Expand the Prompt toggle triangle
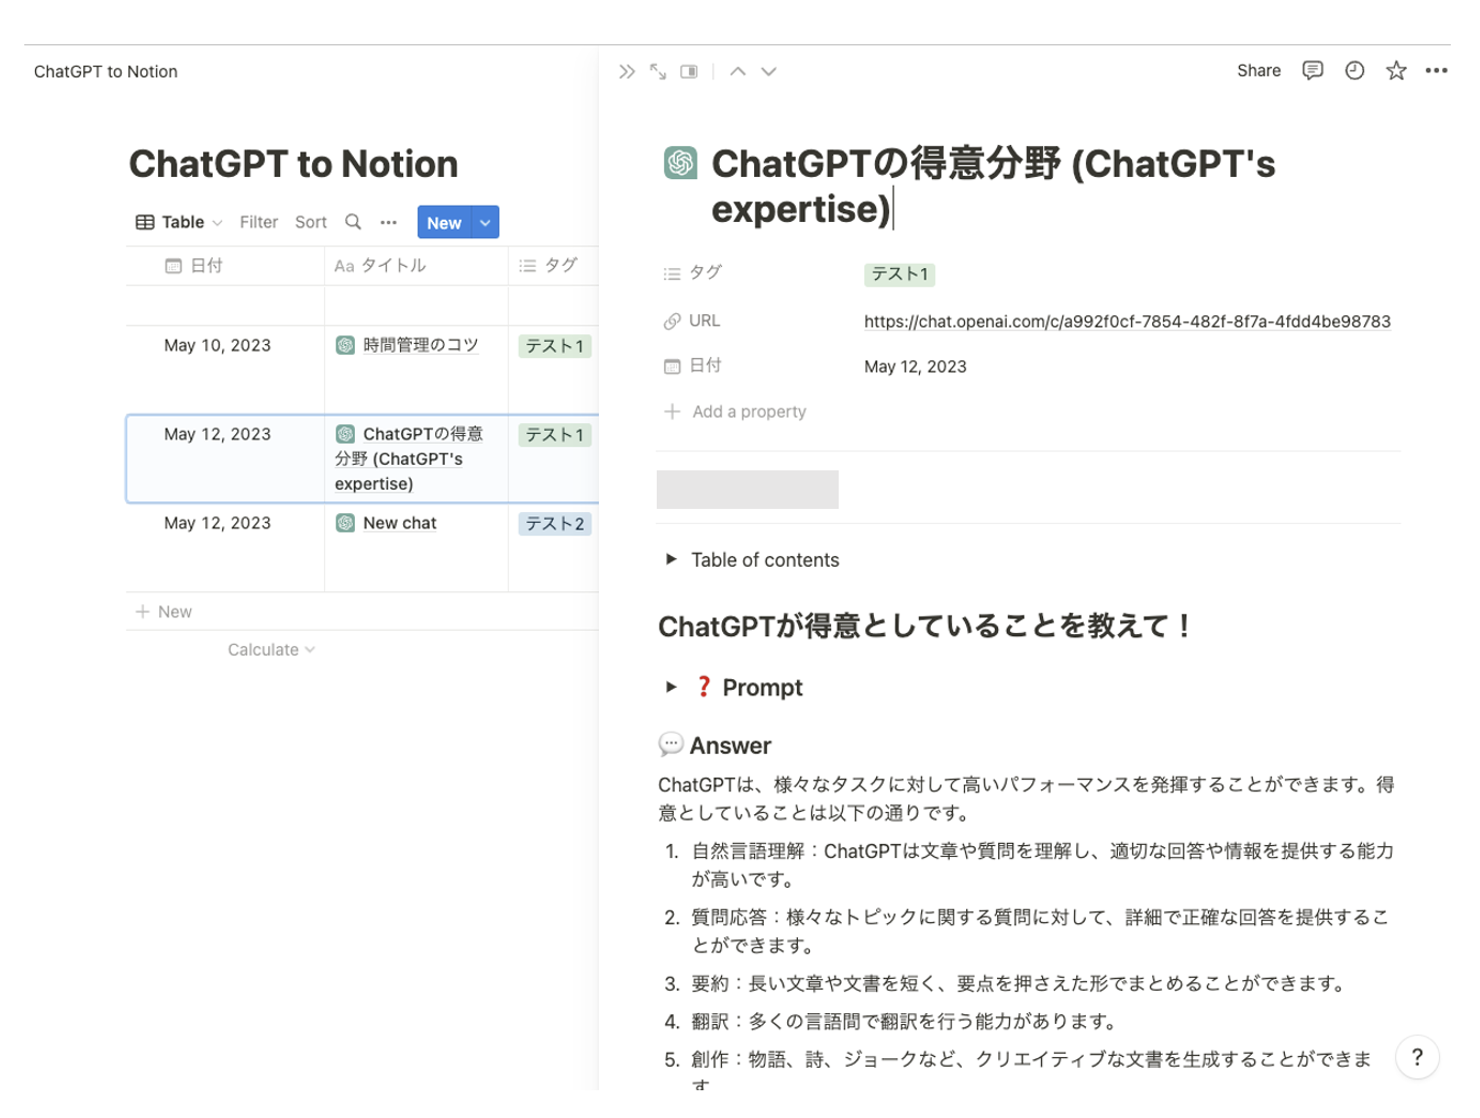Screen dimensions: 1480x1118 pos(671,687)
